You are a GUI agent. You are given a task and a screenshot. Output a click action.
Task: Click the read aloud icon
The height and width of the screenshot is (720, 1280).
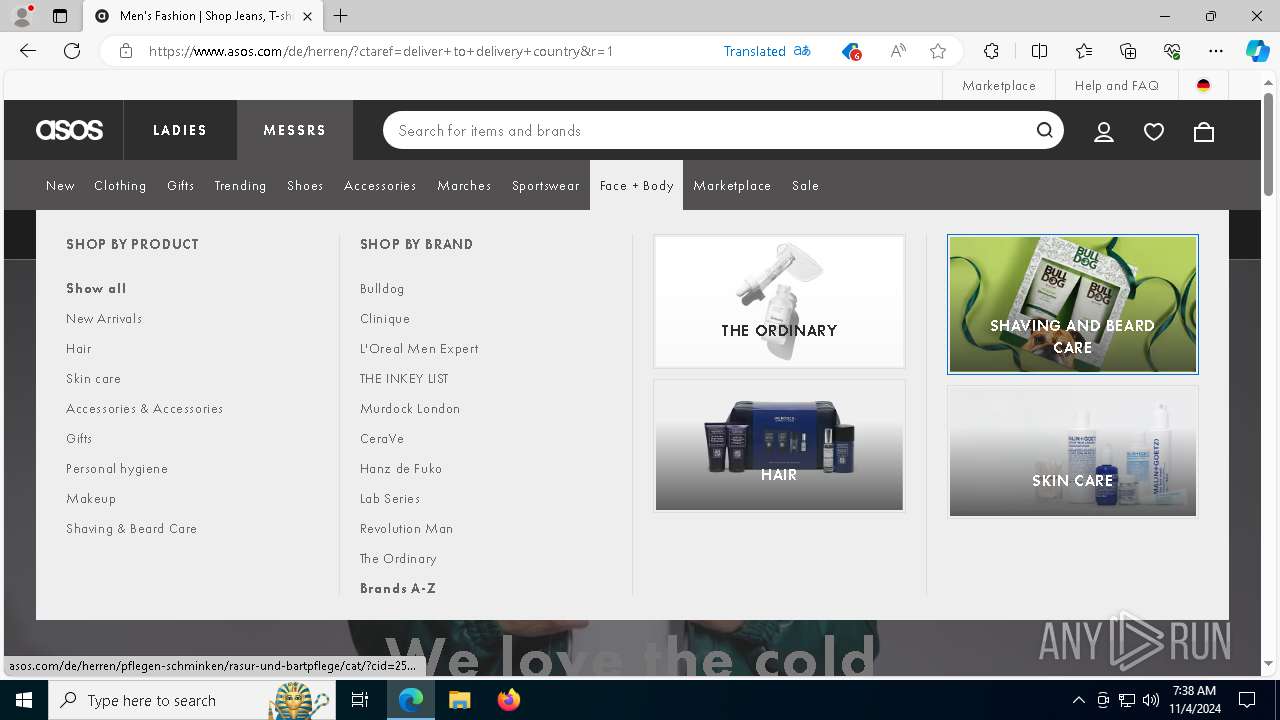tap(898, 51)
